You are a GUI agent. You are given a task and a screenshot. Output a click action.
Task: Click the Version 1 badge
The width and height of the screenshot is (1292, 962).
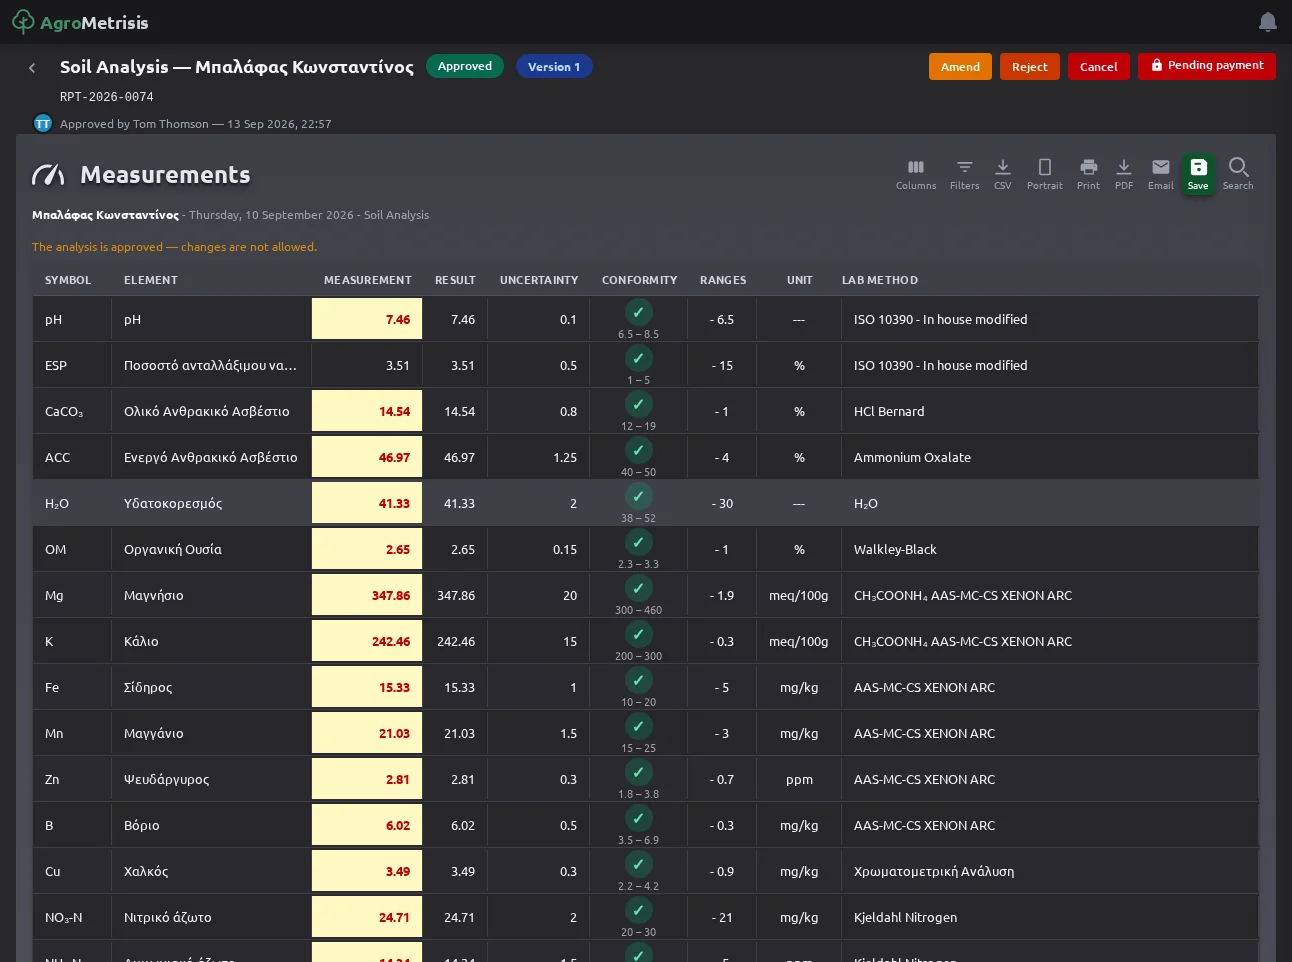pyautogui.click(x=554, y=67)
